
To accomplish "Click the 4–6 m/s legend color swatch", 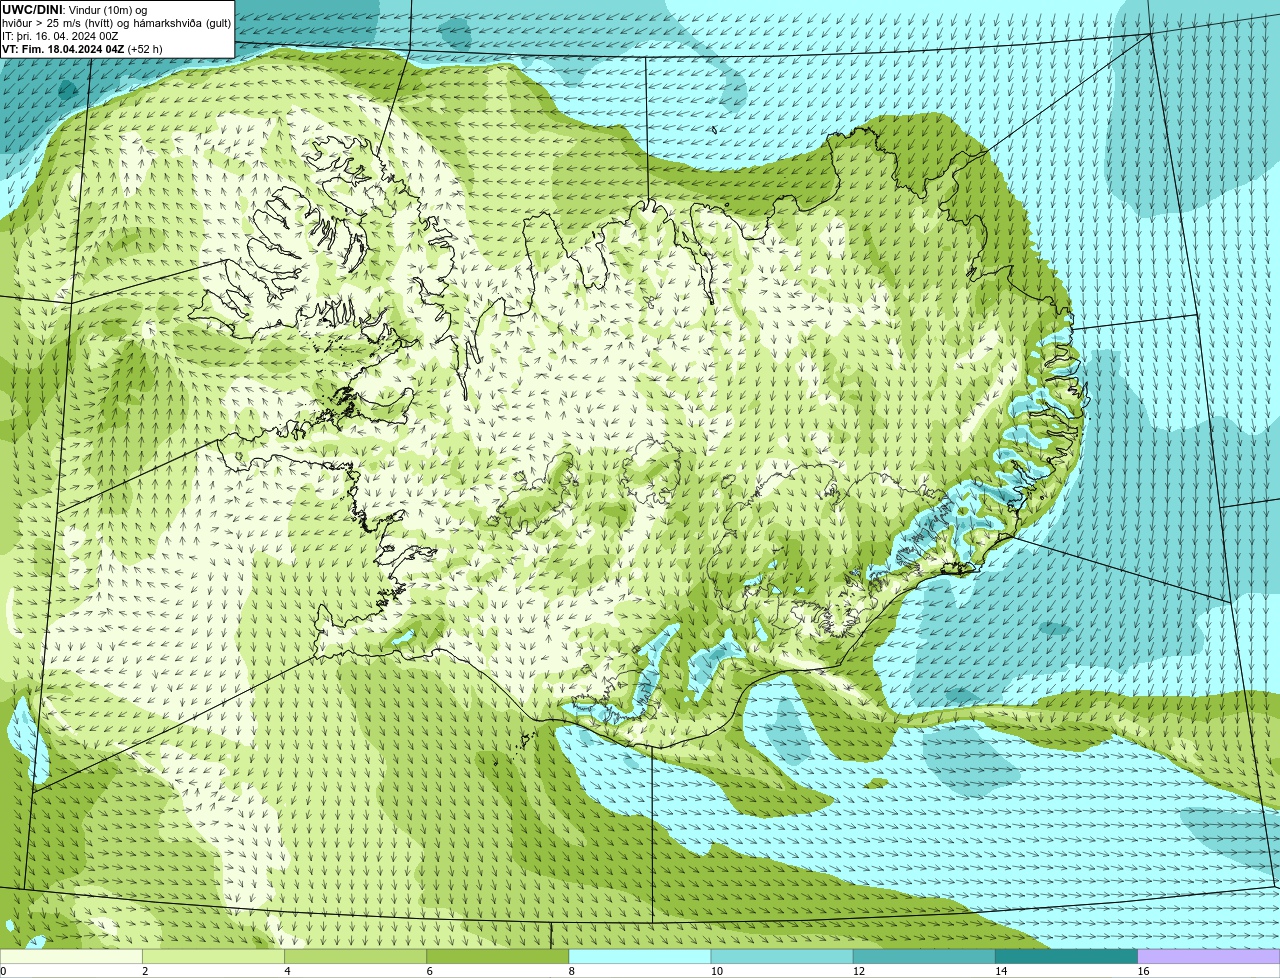I will tap(356, 956).
